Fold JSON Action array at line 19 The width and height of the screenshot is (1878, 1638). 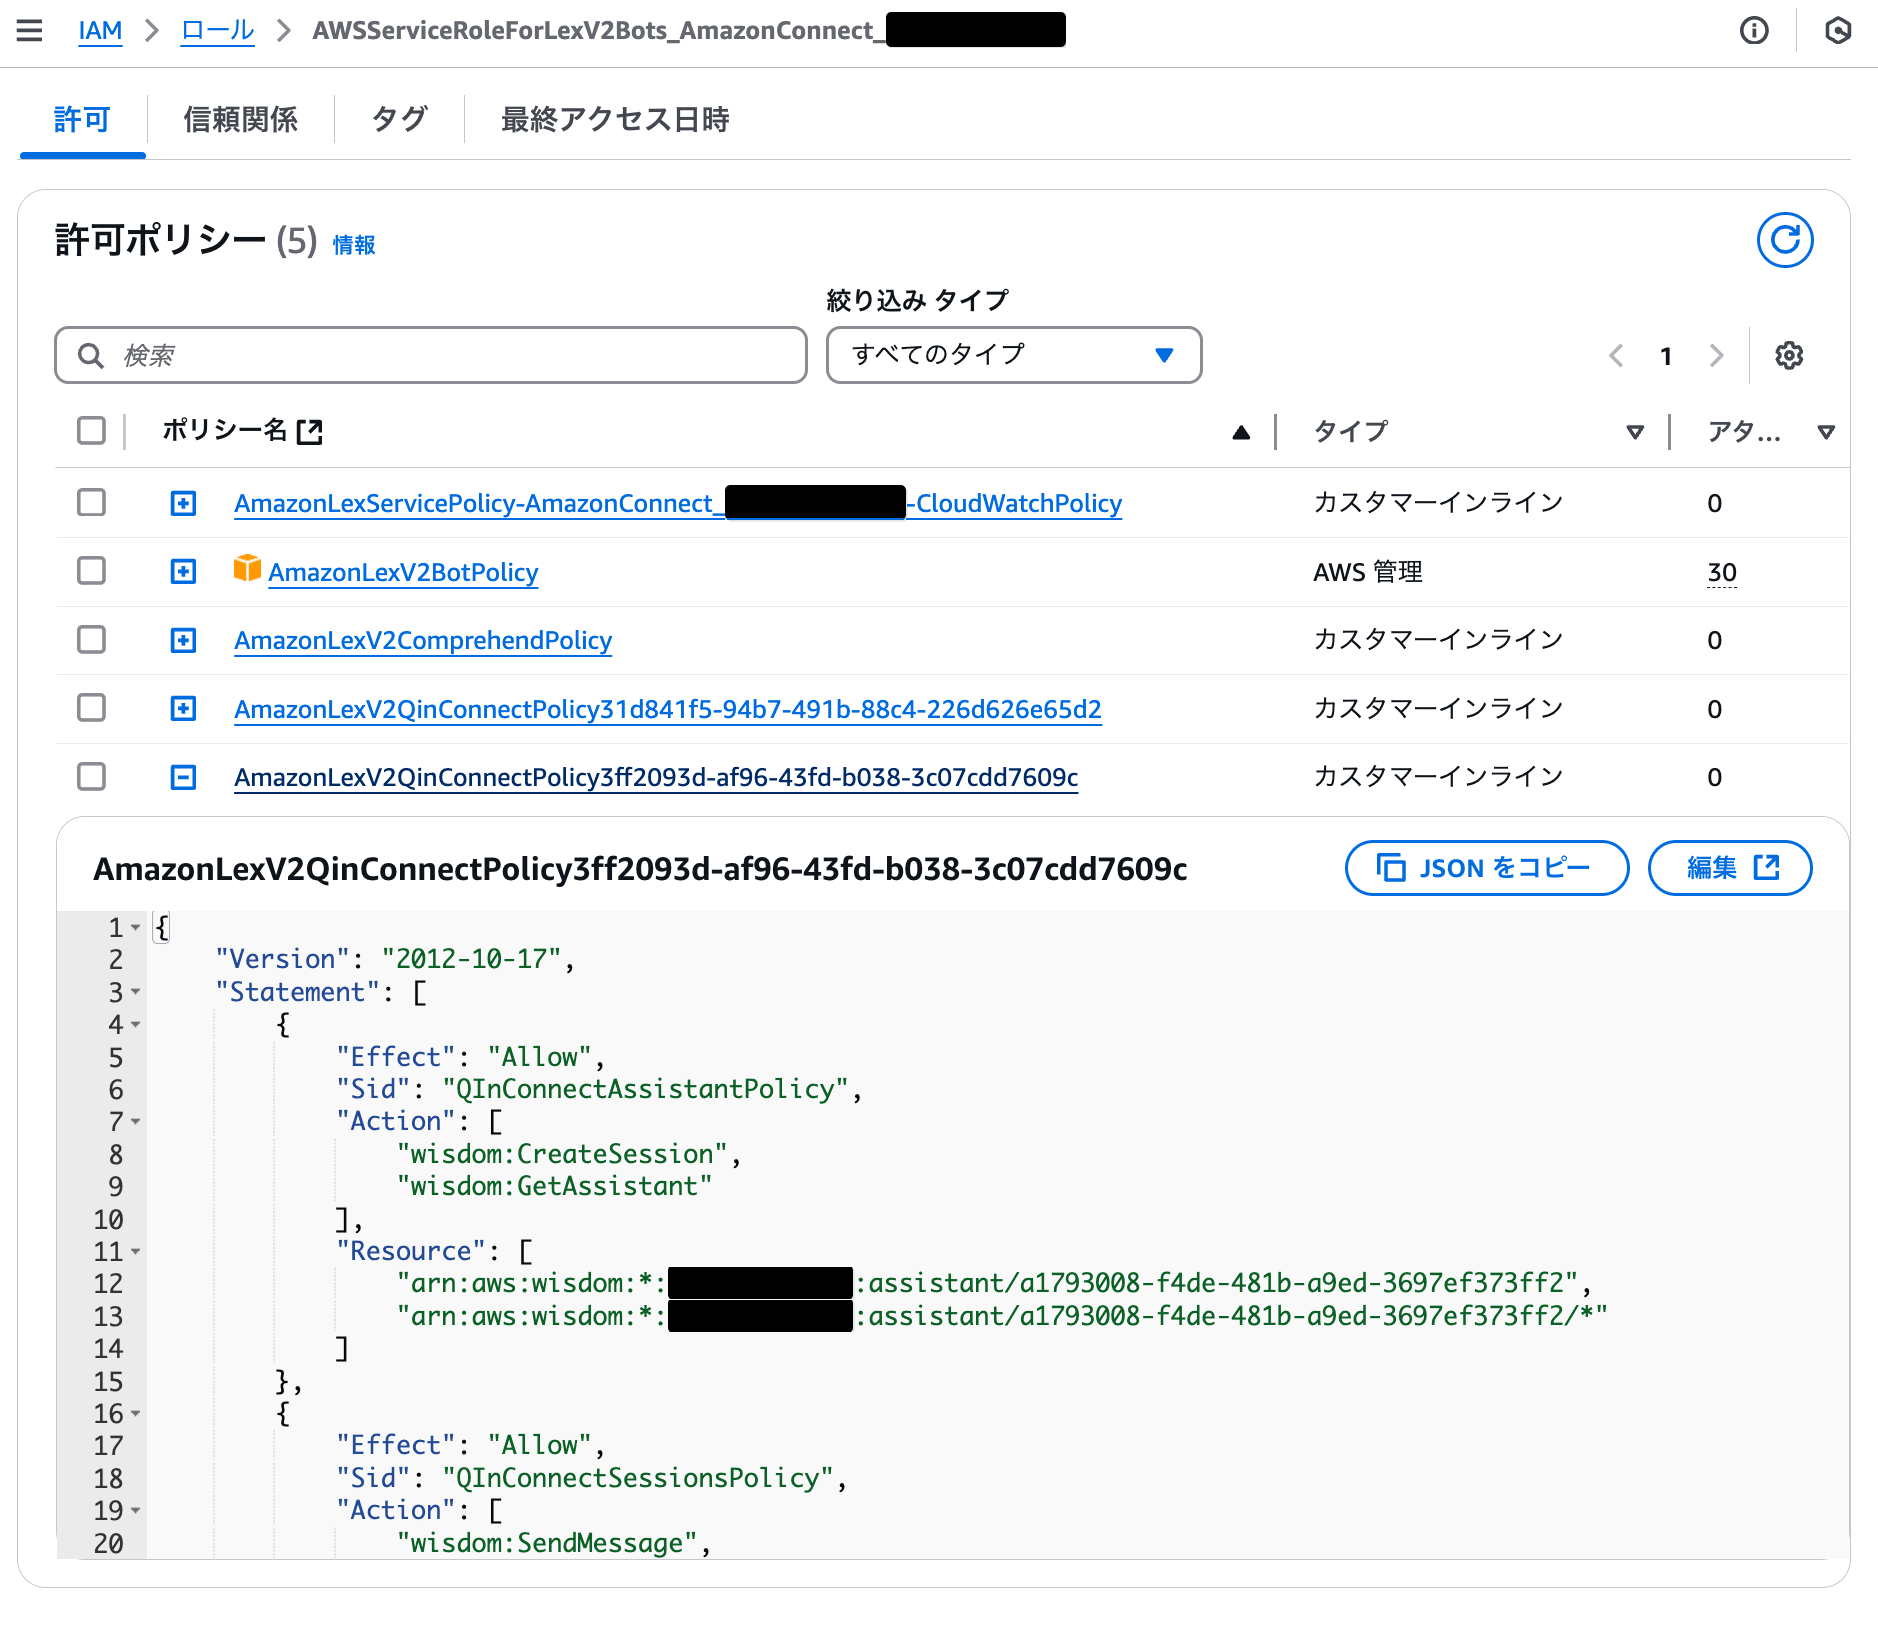pyautogui.click(x=135, y=1511)
